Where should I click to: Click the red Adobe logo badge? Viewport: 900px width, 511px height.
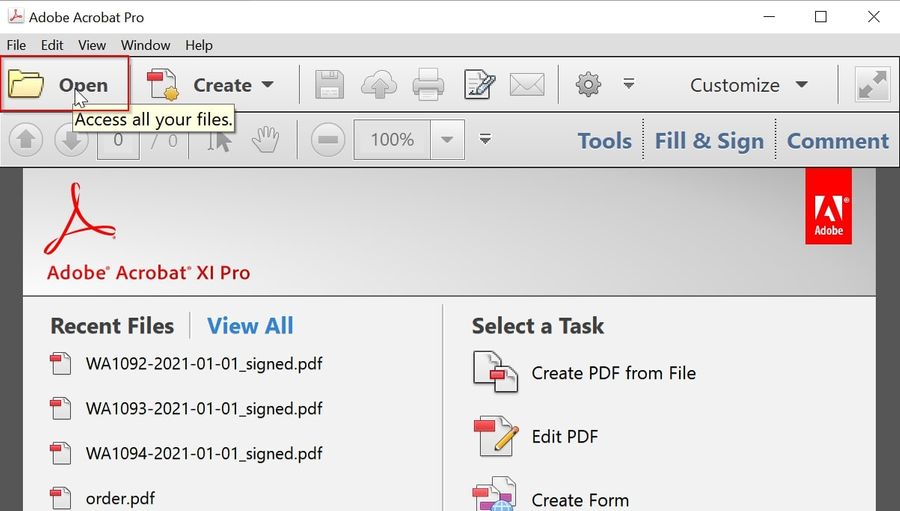coord(828,206)
